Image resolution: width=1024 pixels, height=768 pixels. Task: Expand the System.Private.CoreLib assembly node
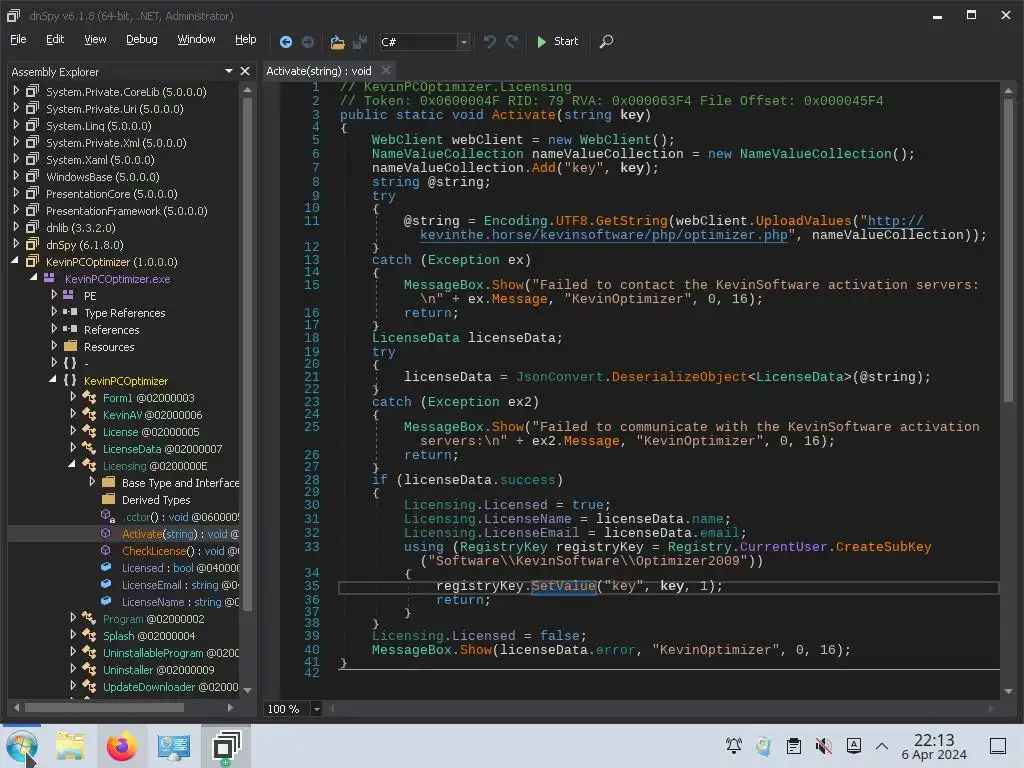[x=16, y=91]
